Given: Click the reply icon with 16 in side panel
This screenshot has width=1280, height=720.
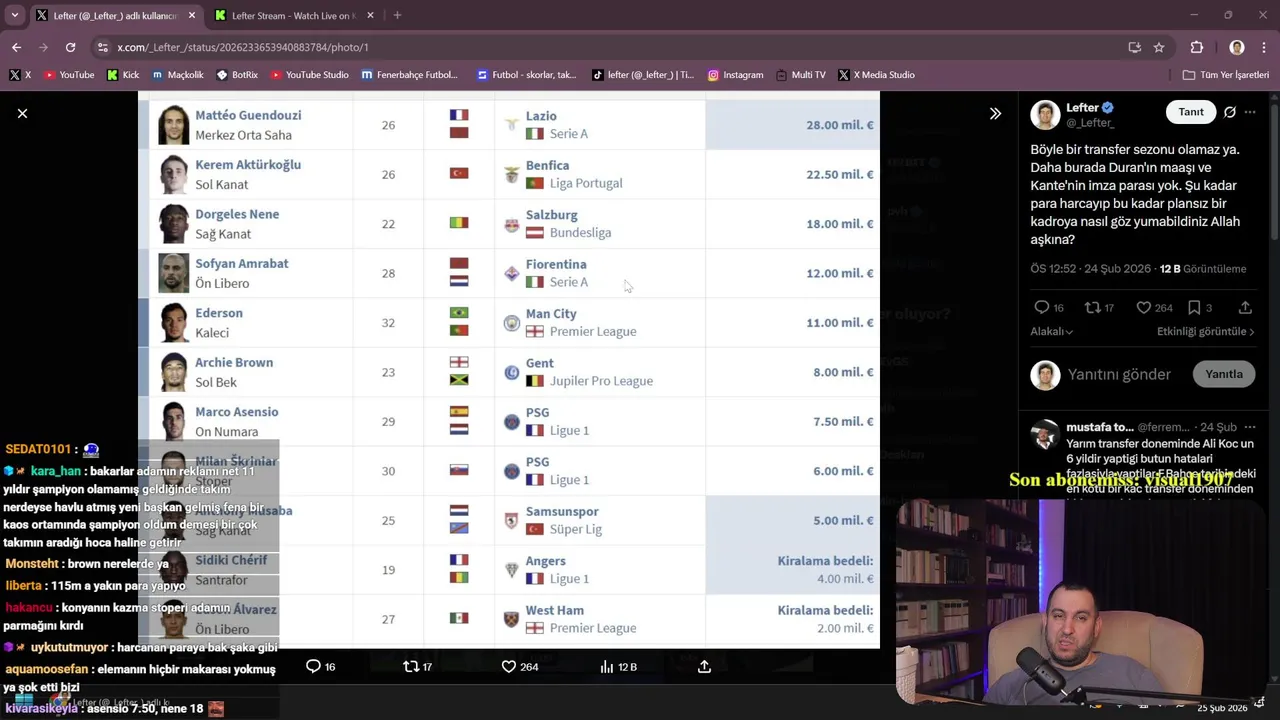Looking at the screenshot, I should click(x=1042, y=308).
